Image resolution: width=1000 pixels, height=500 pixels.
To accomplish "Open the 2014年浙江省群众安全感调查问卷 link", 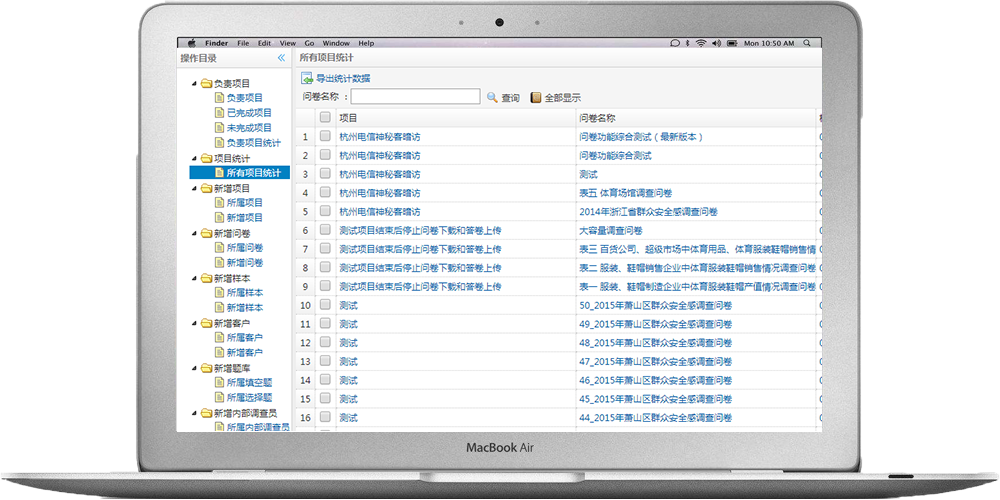I will click(x=648, y=211).
